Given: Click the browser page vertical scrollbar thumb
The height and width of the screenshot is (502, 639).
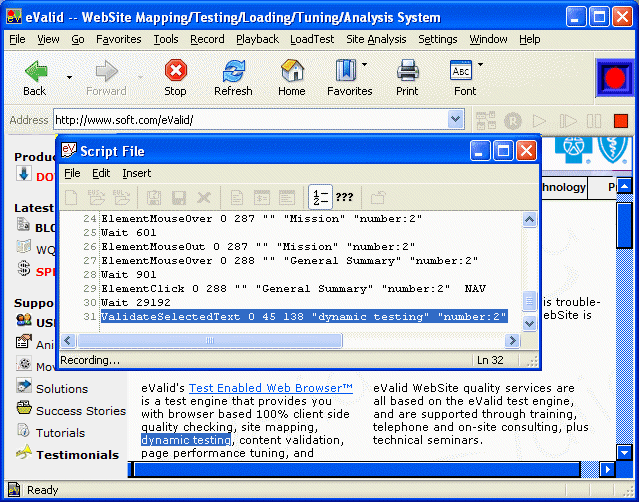Looking at the screenshot, I should point(624,225).
